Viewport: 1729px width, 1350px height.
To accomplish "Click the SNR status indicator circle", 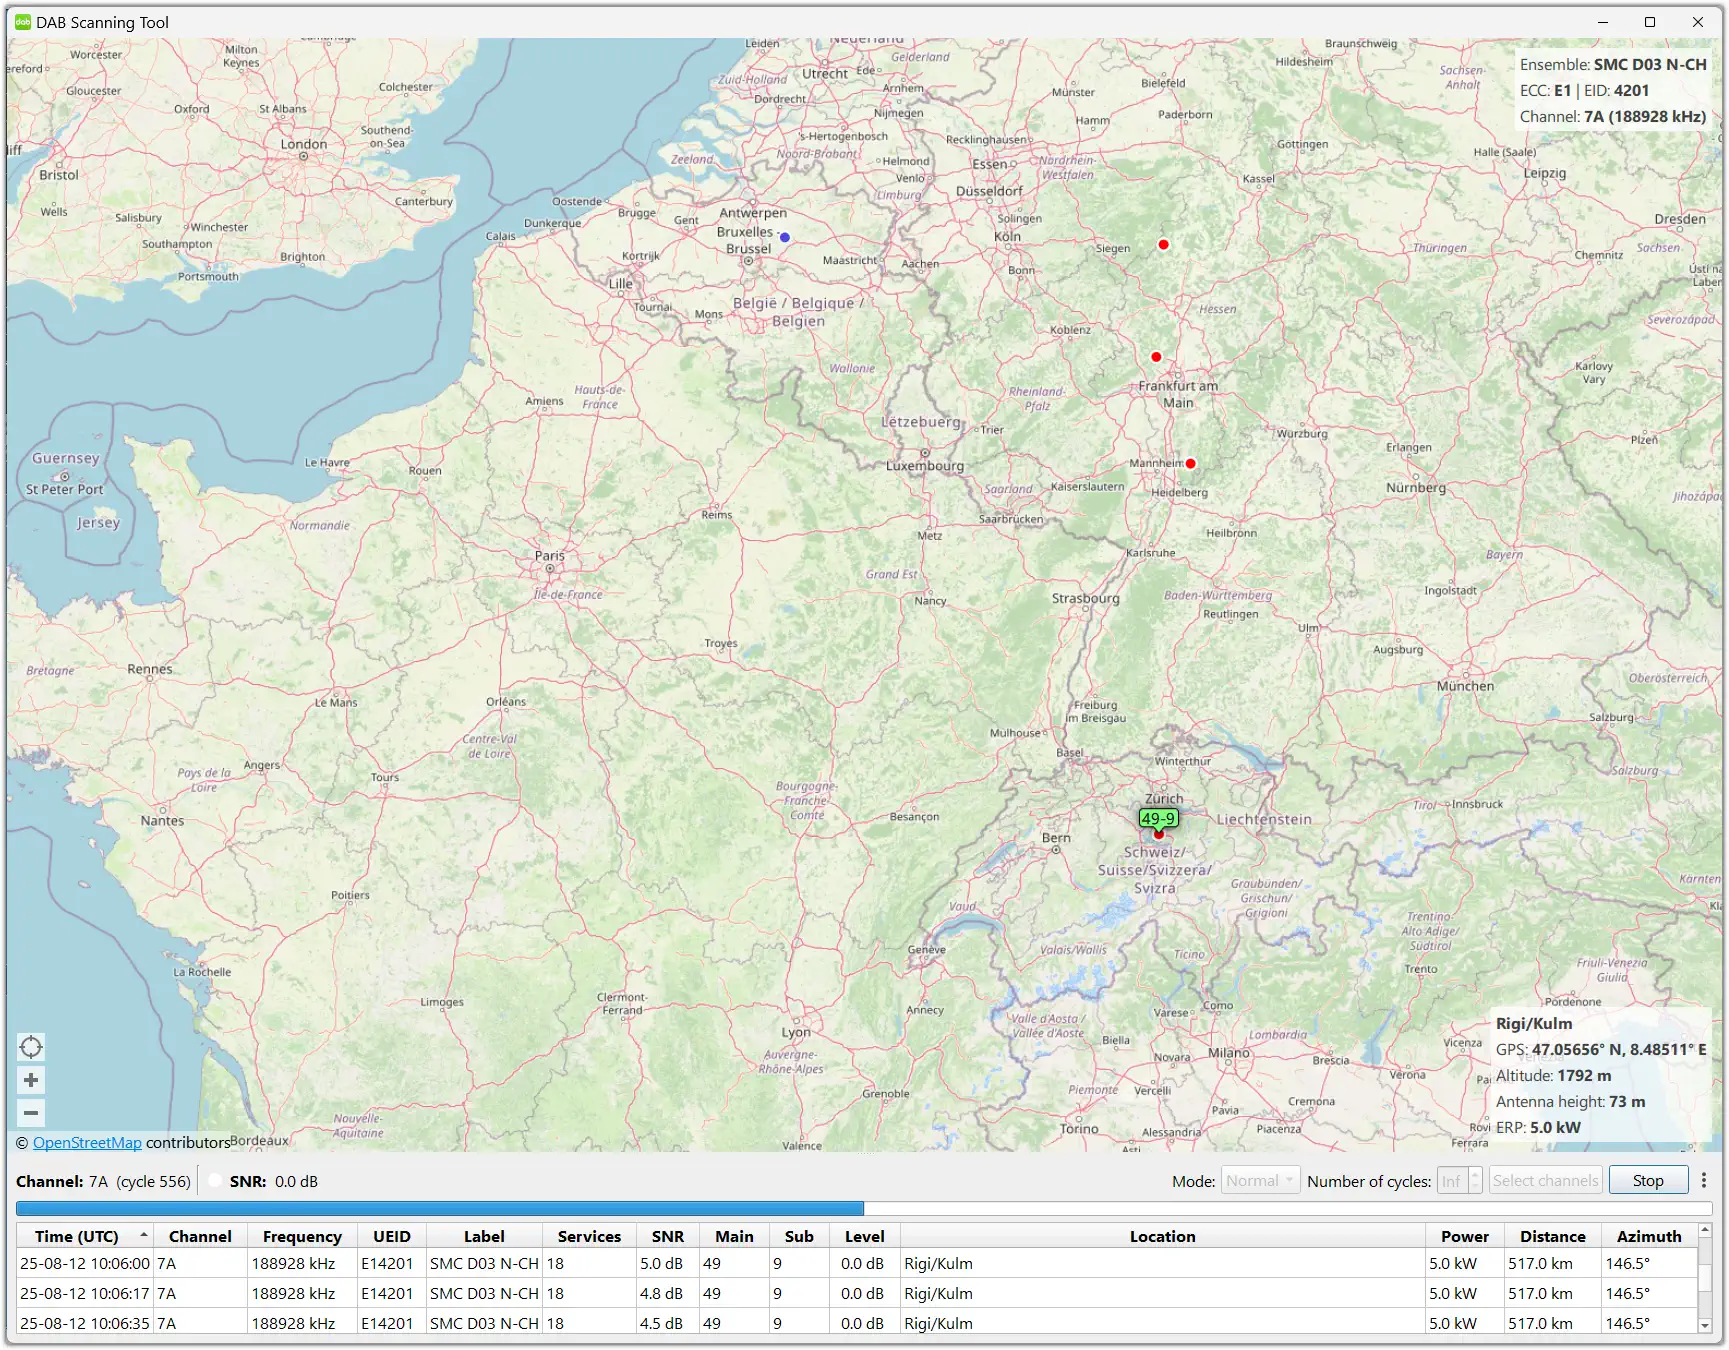I will coord(214,1181).
